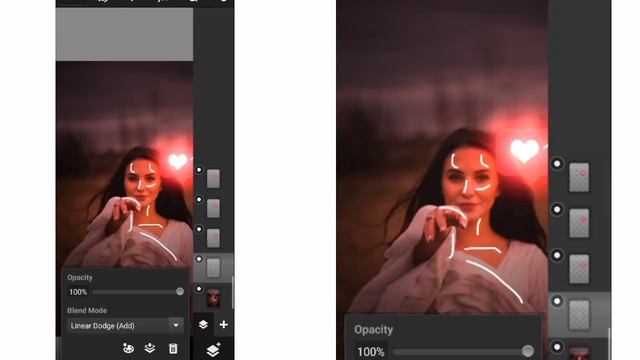Tap the palette-plus icon beside merge icon

128,348
